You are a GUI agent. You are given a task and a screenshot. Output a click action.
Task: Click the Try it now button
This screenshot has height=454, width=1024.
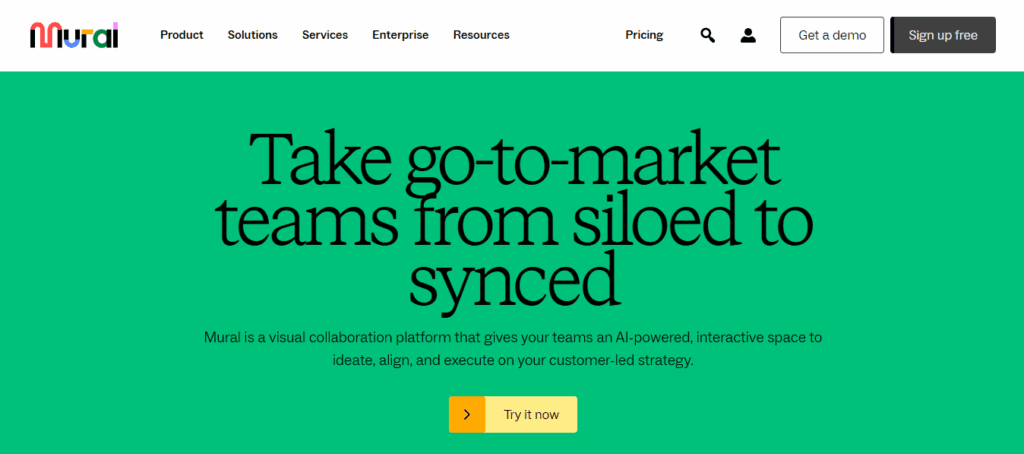coord(513,414)
